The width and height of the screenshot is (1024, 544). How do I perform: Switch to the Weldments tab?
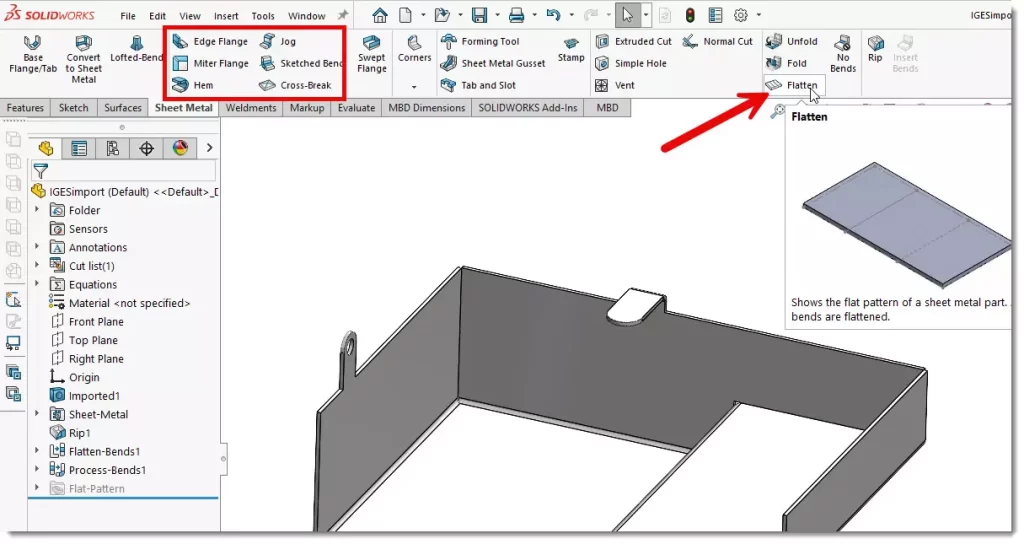click(251, 108)
